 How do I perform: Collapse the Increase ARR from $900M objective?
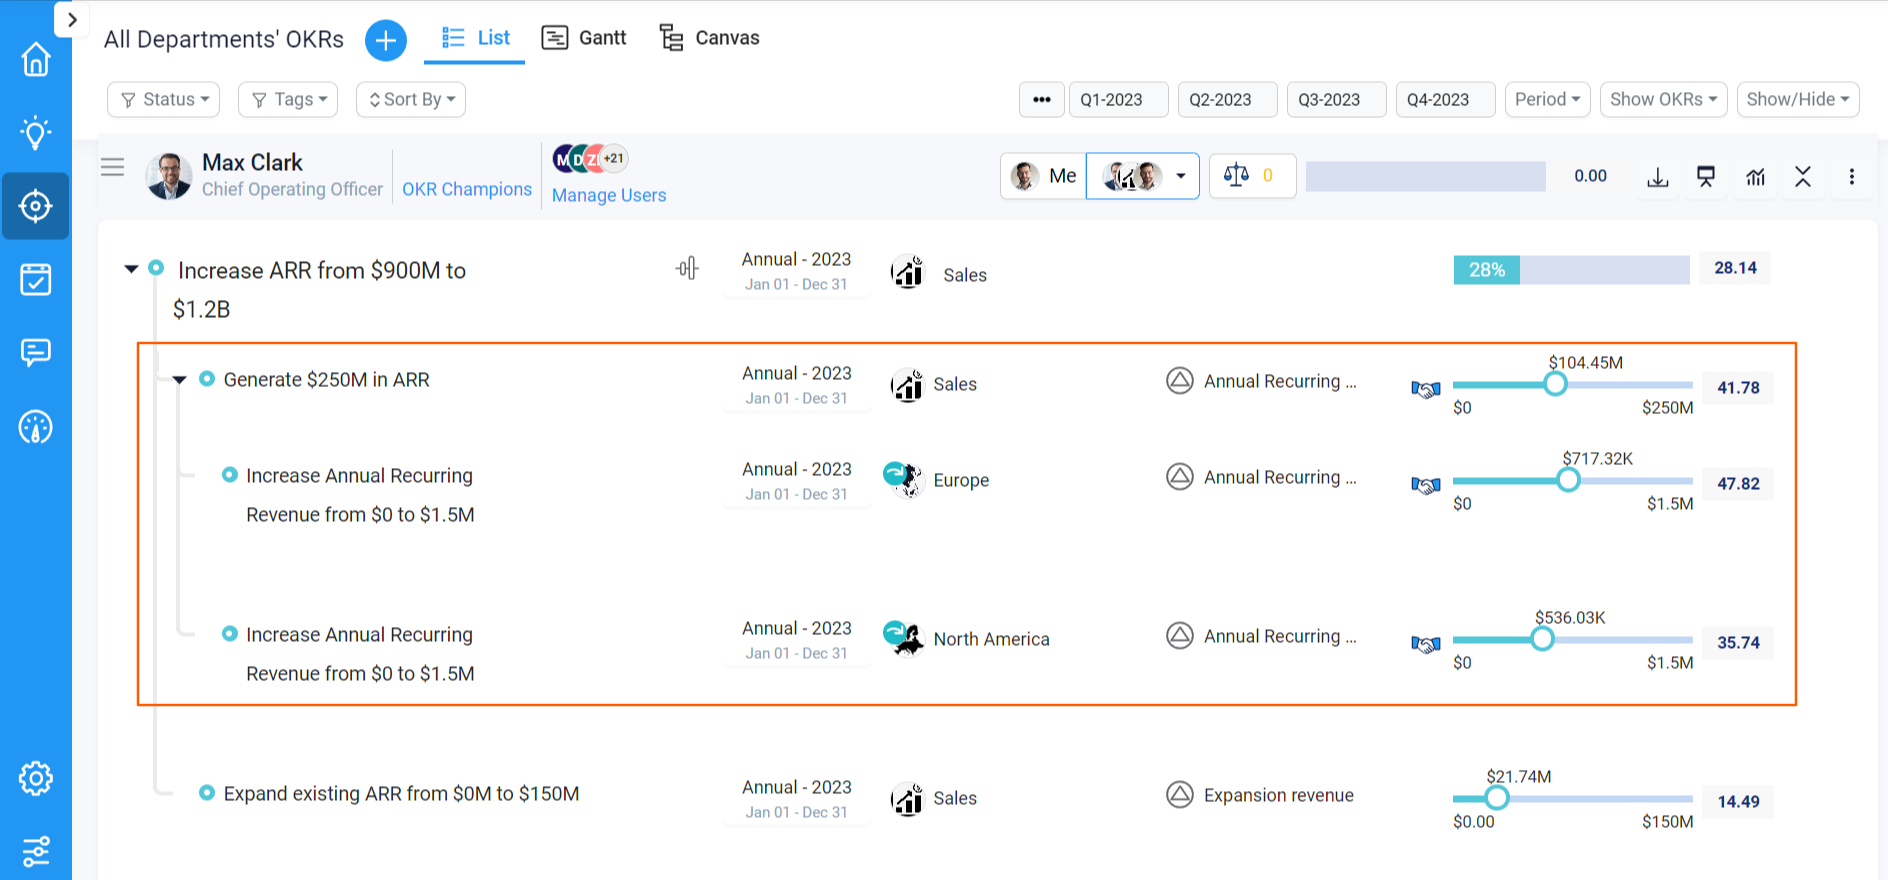point(131,269)
